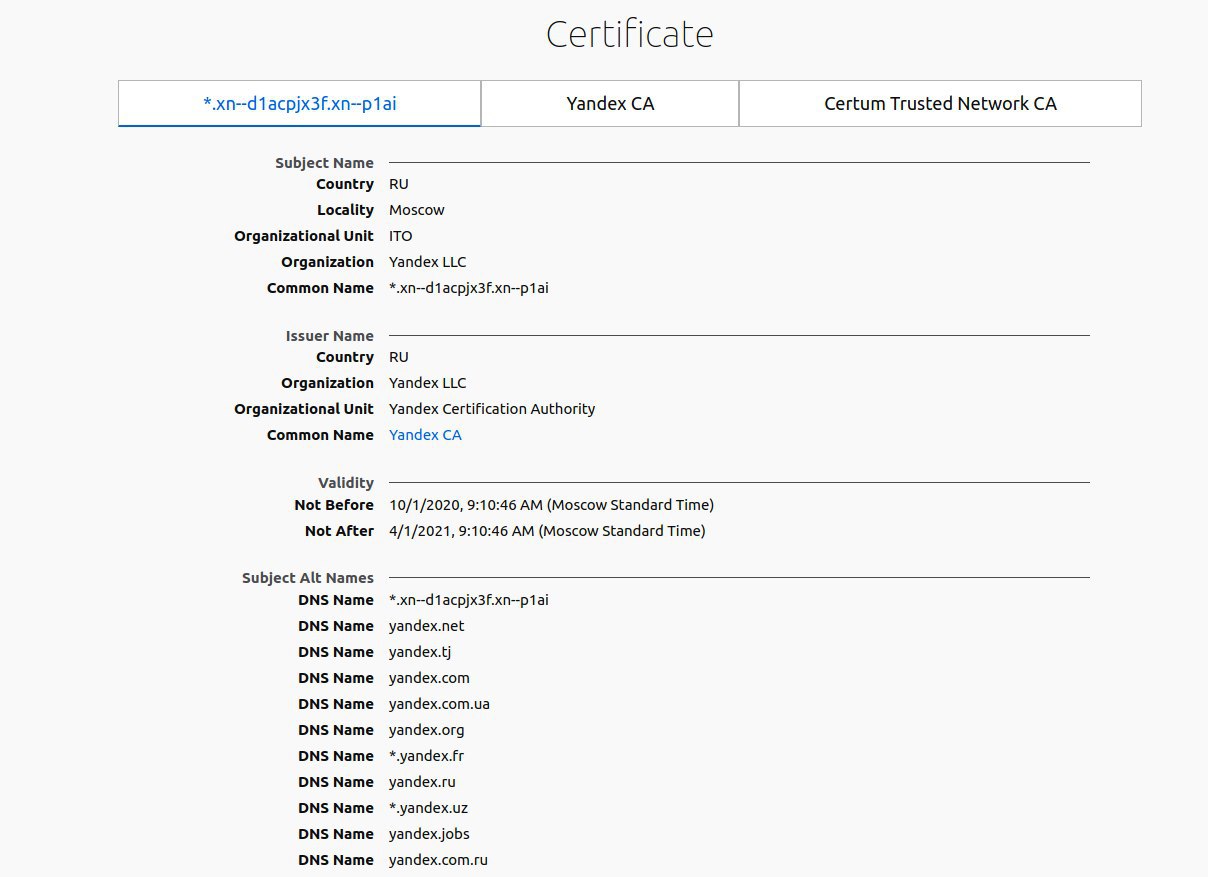Click the Not Before label
Screen dimensions: 1208x877
(334, 505)
